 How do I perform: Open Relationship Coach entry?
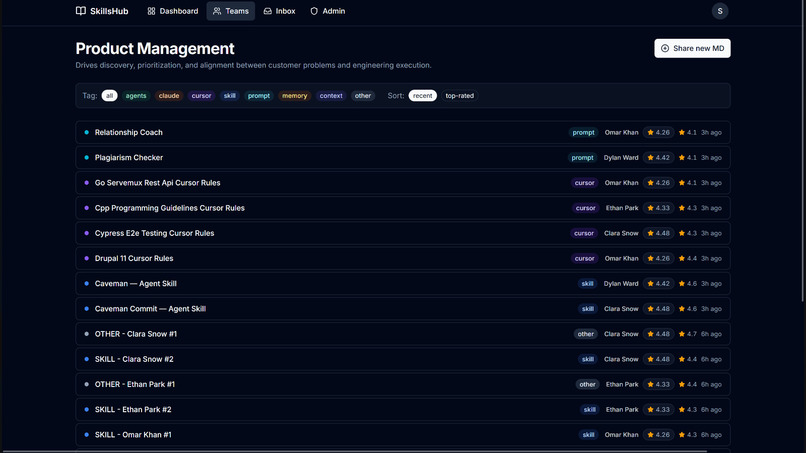(x=403, y=132)
